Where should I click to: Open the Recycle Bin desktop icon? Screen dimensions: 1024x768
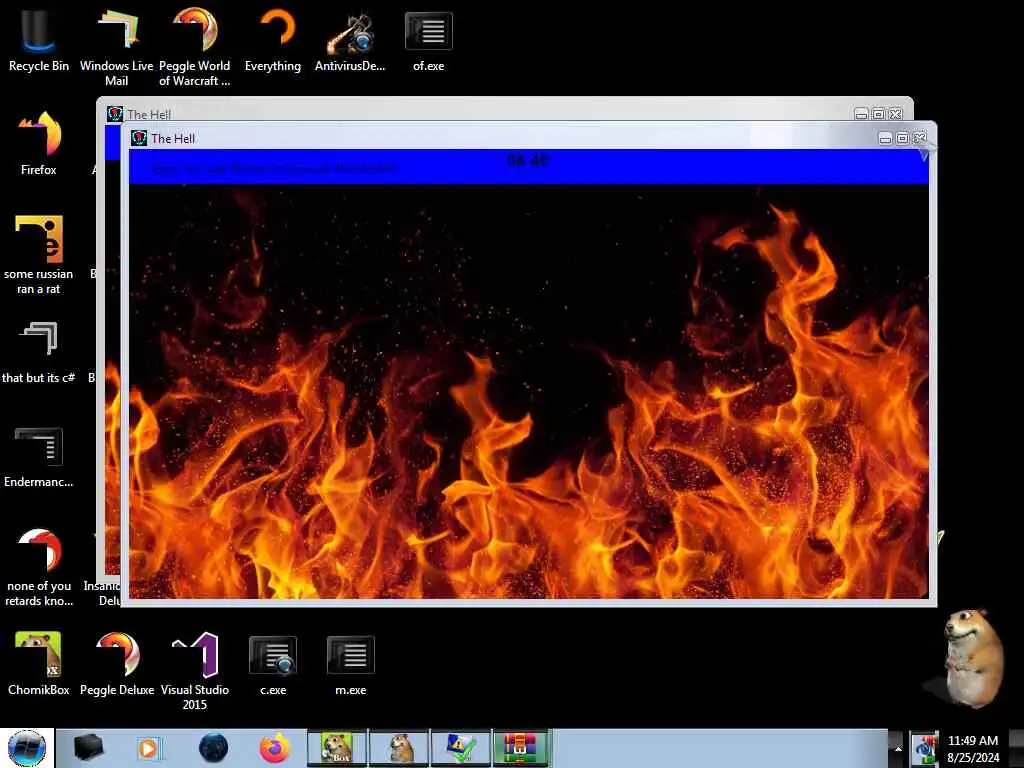(39, 39)
